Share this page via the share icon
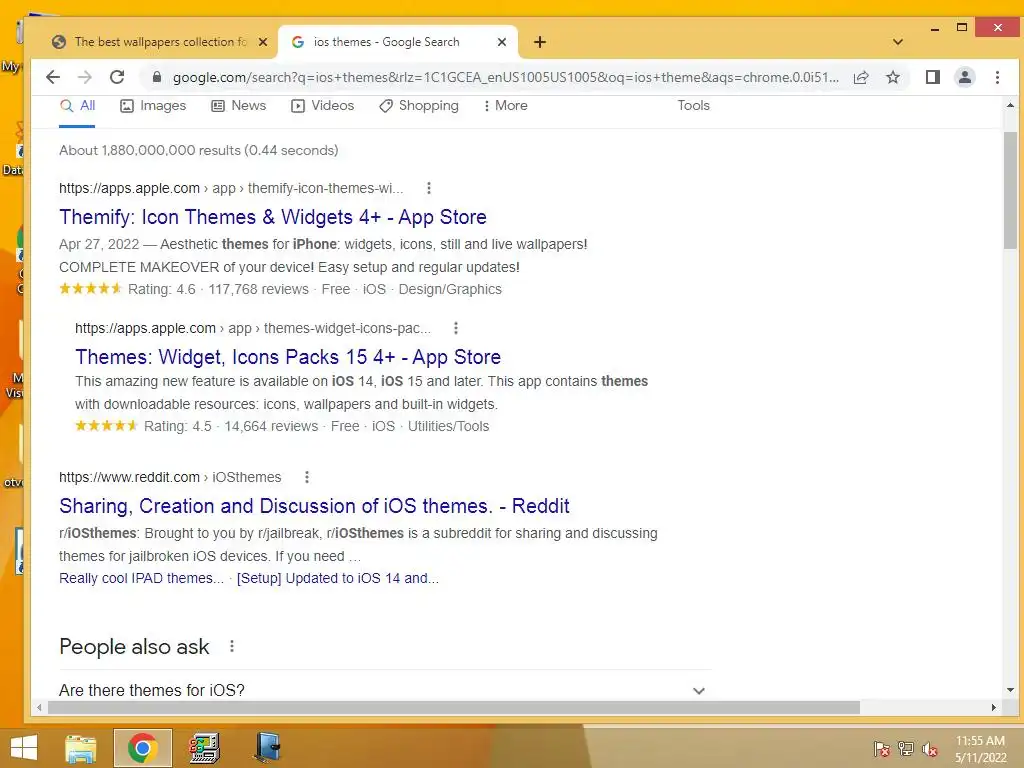Image resolution: width=1024 pixels, height=768 pixels. click(861, 77)
